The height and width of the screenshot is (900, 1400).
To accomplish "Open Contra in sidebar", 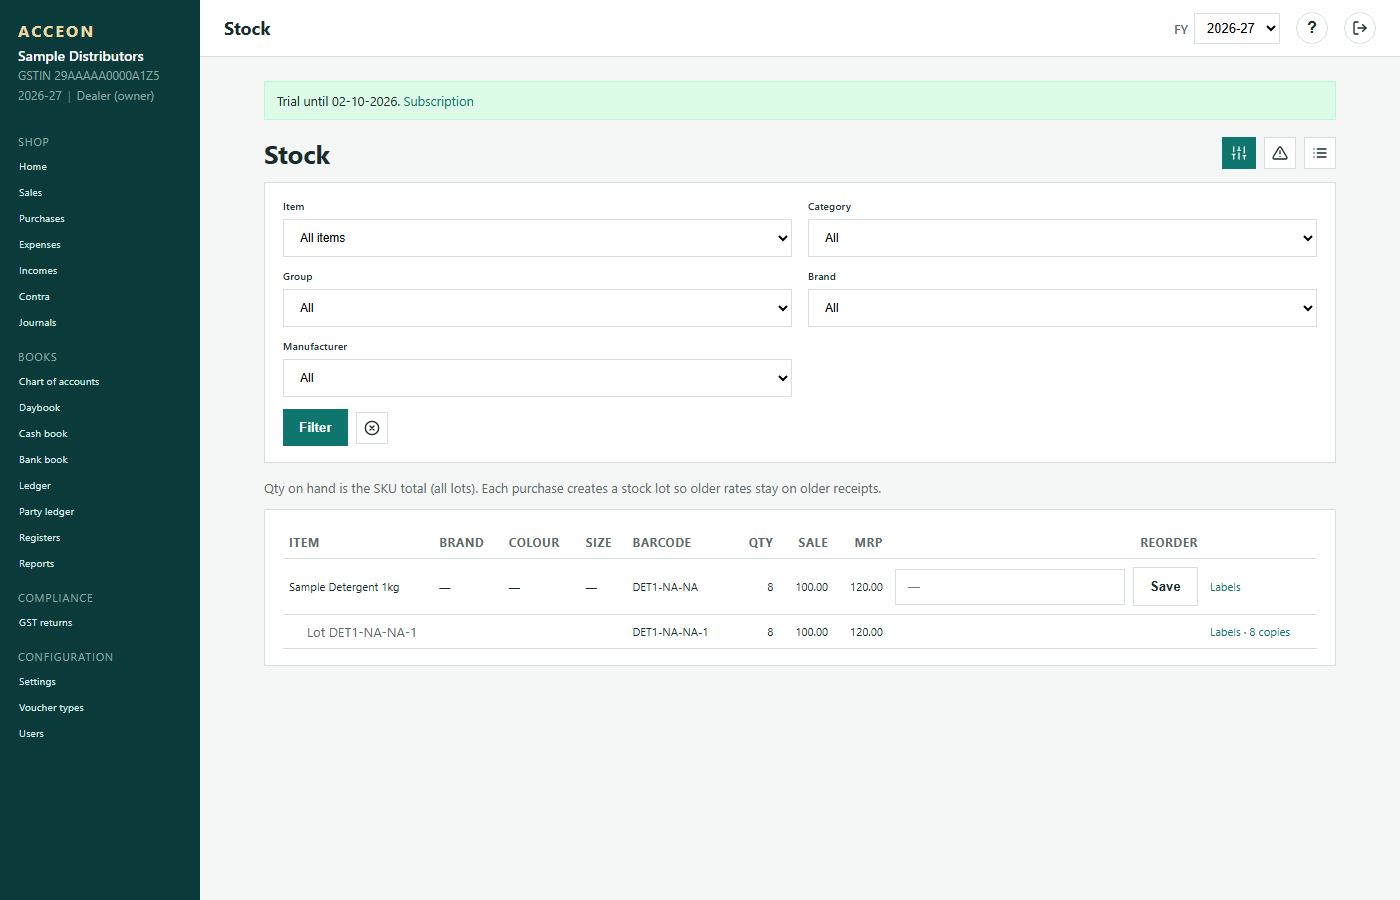I will 34,297.
